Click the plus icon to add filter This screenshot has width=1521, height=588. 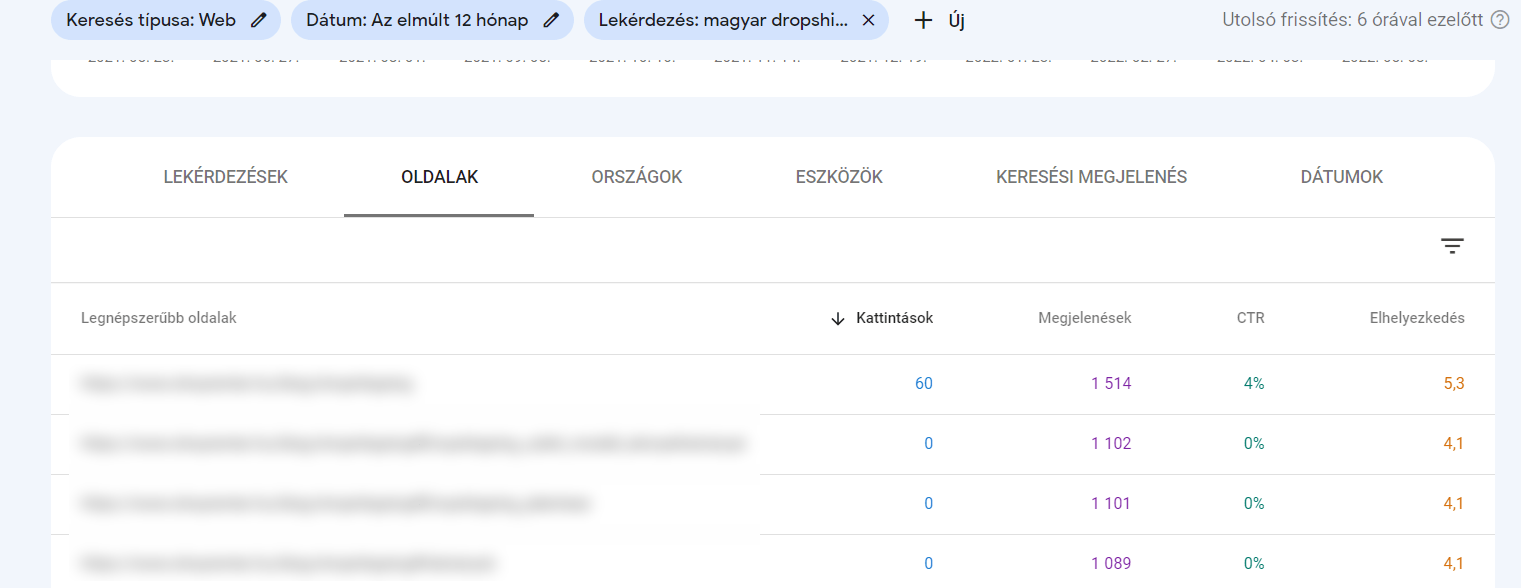pos(924,20)
